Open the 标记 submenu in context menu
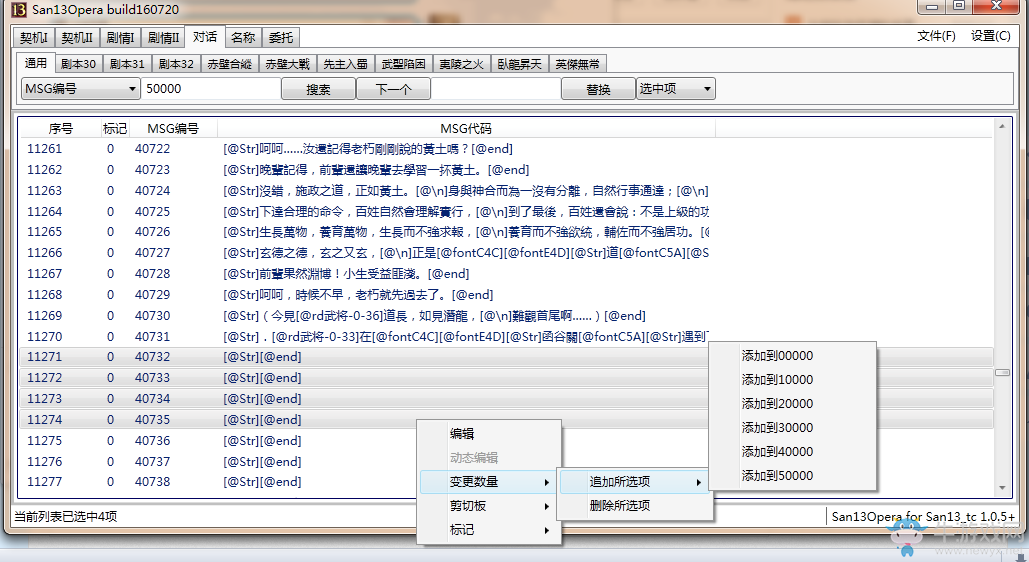 coord(489,530)
